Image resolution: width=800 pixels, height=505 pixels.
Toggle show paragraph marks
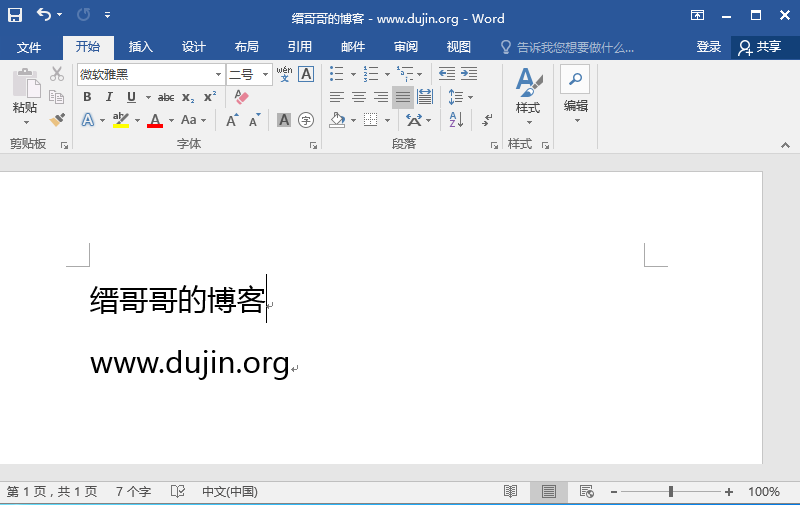click(x=487, y=120)
